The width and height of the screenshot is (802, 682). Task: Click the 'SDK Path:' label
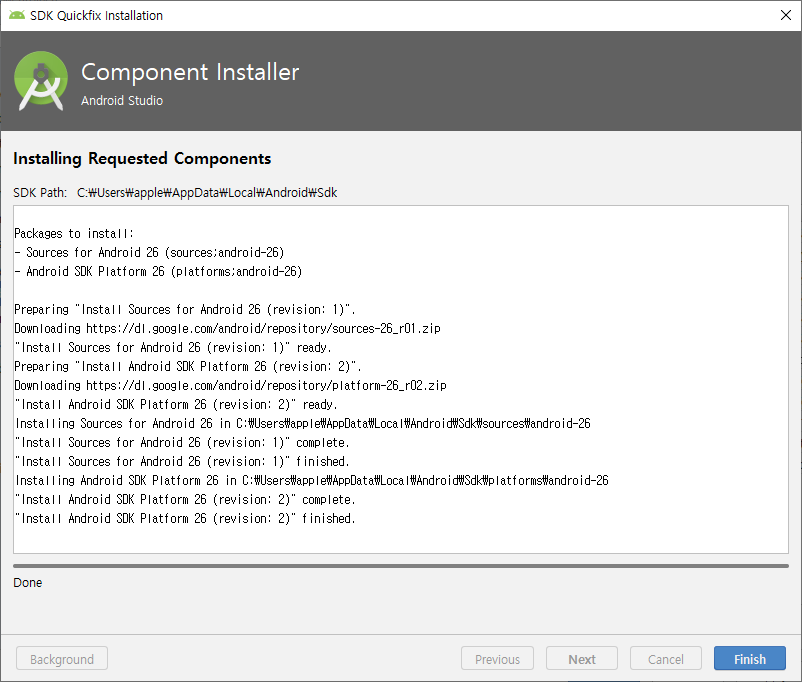[40, 192]
